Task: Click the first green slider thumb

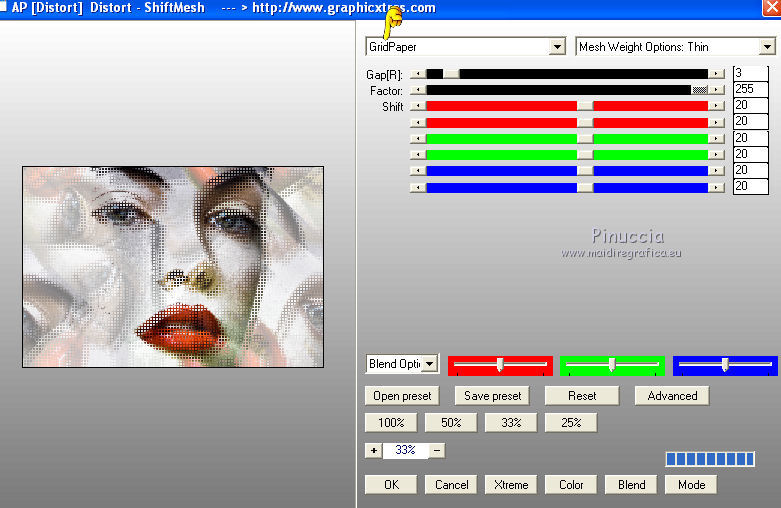Action: 585,138
